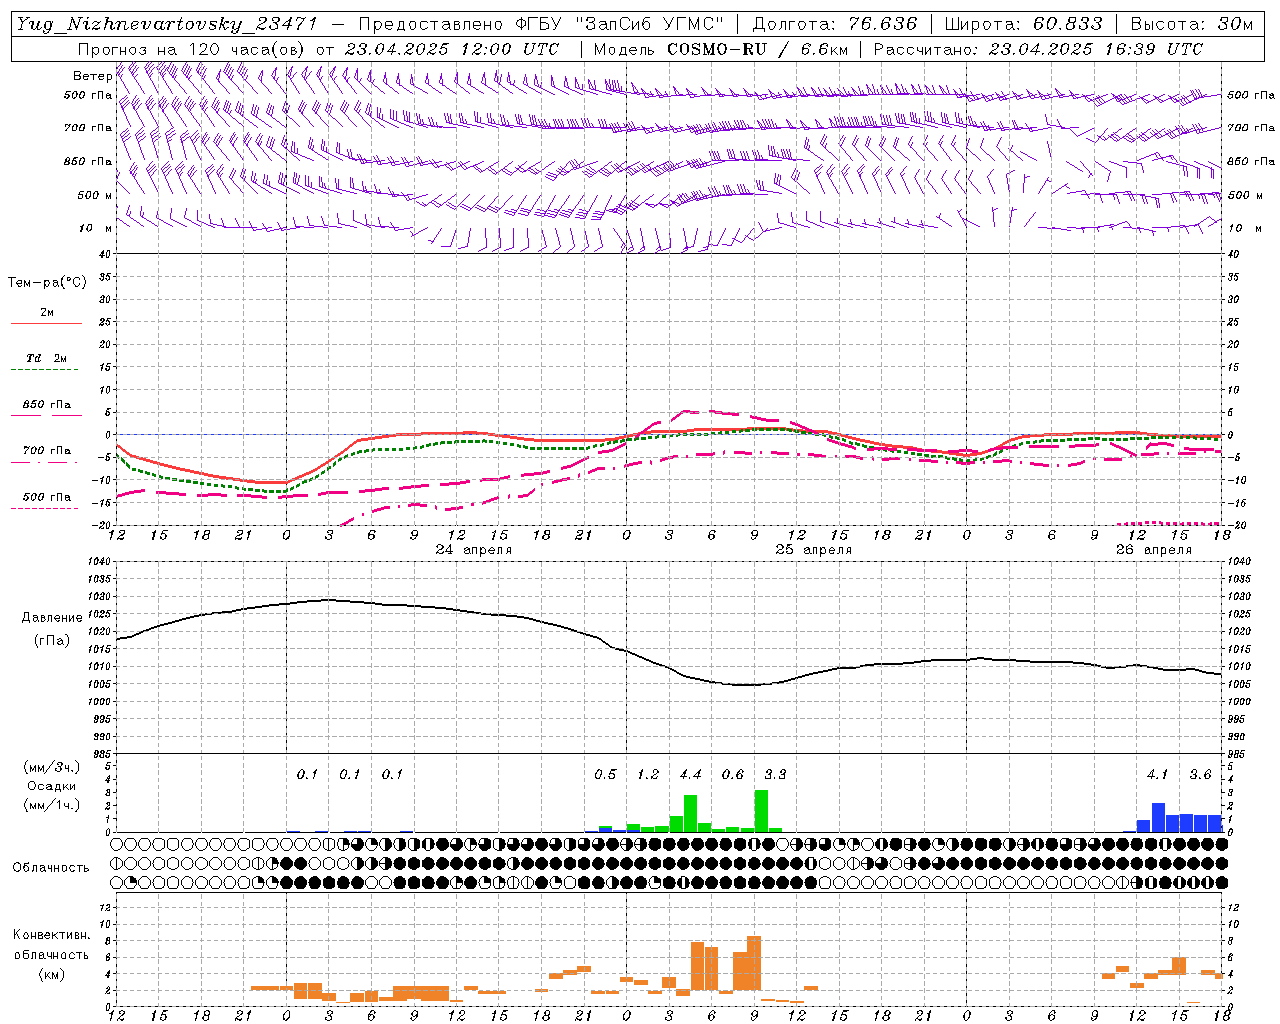Click the '24 апреля' date label
Image resolution: width=1280 pixels, height=1024 pixels.
click(x=474, y=550)
